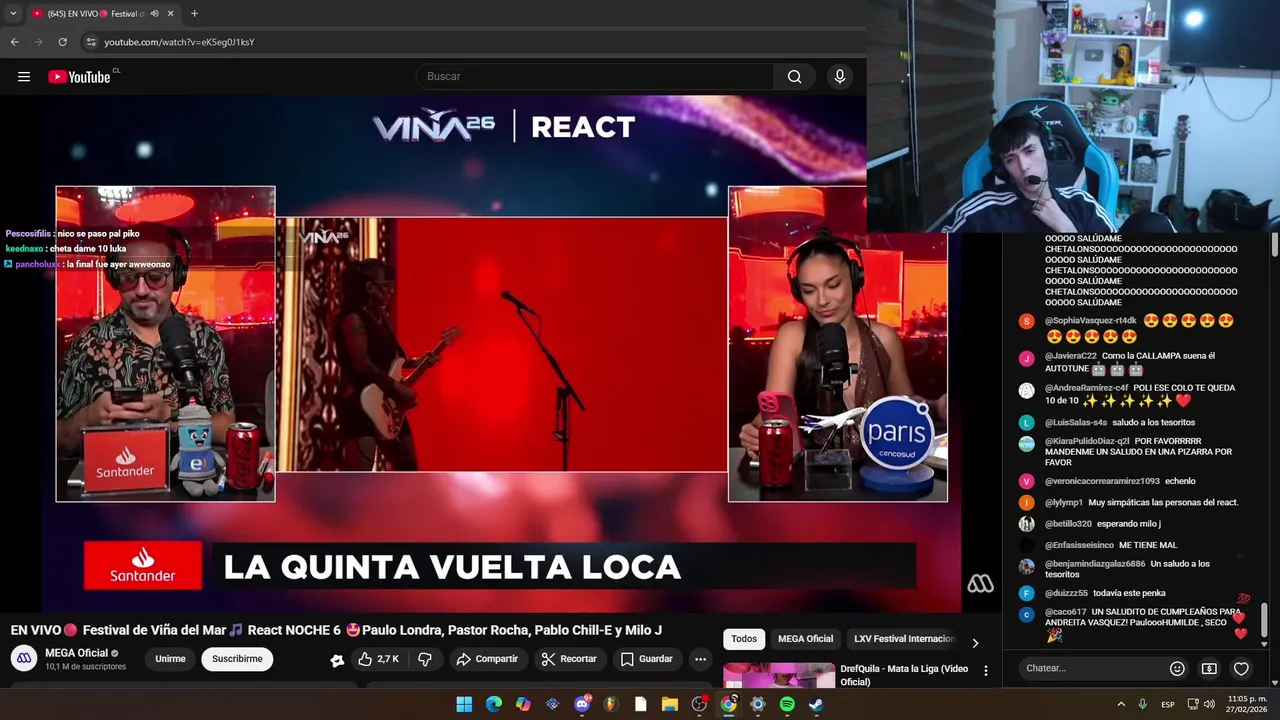Click @SophiaVasquez-rt4dk chat username
Image resolution: width=1280 pixels, height=720 pixels.
coord(1090,321)
